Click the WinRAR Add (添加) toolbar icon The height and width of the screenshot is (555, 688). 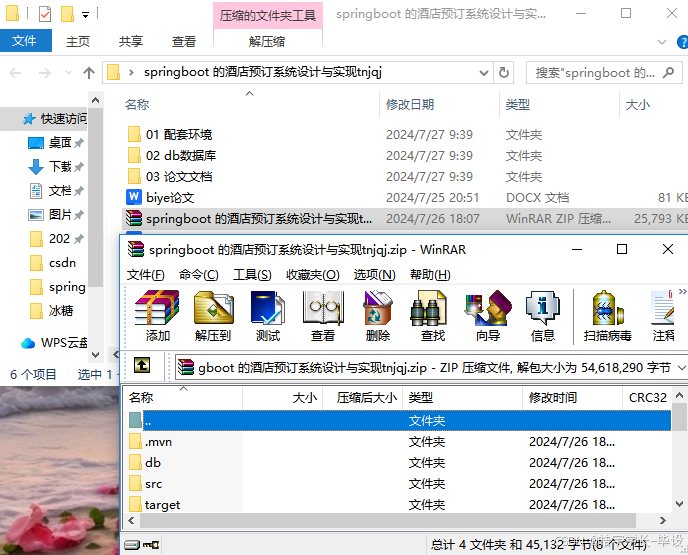point(157,315)
